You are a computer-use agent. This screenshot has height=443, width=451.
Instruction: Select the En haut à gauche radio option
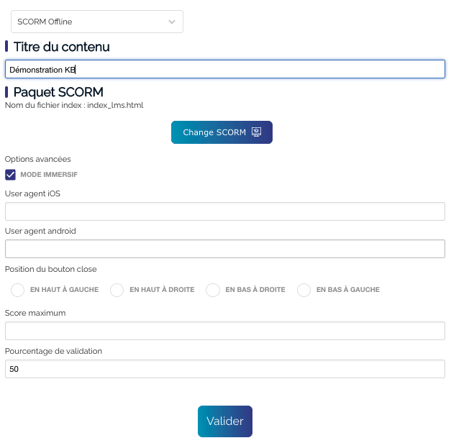[18, 290]
